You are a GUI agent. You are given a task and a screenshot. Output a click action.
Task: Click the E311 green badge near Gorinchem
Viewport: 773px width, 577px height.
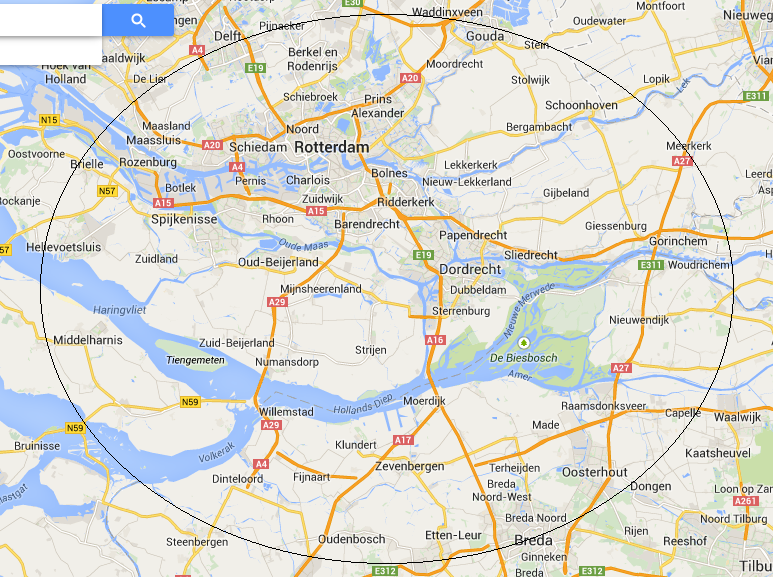click(650, 265)
